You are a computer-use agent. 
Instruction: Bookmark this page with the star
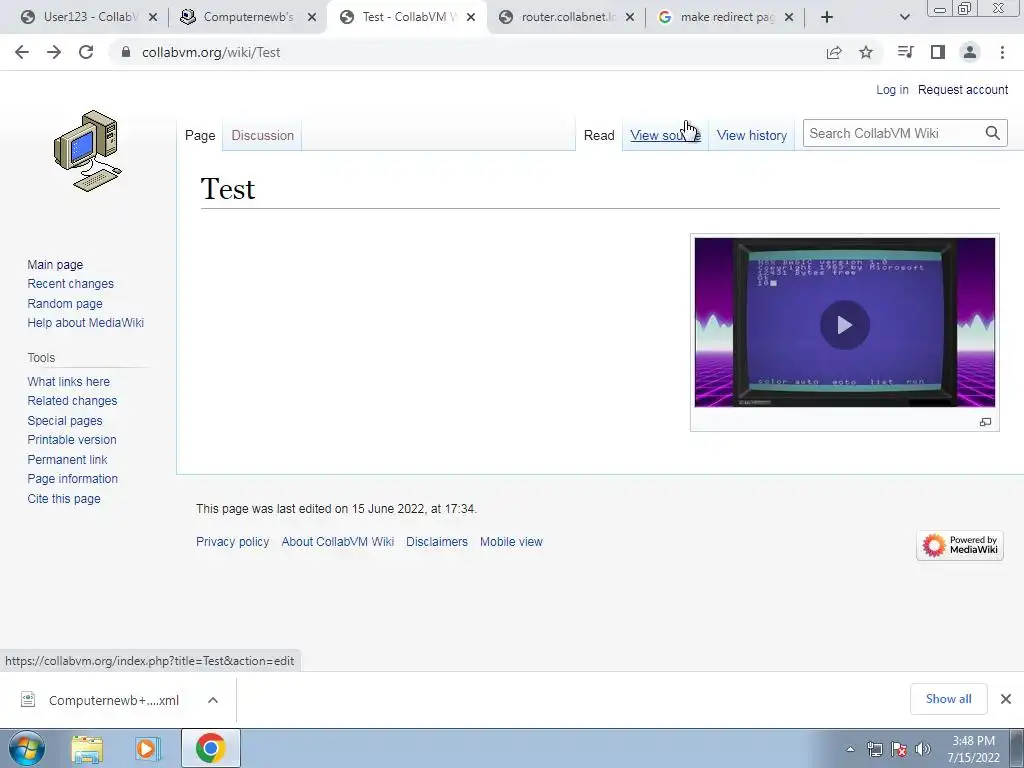866,52
